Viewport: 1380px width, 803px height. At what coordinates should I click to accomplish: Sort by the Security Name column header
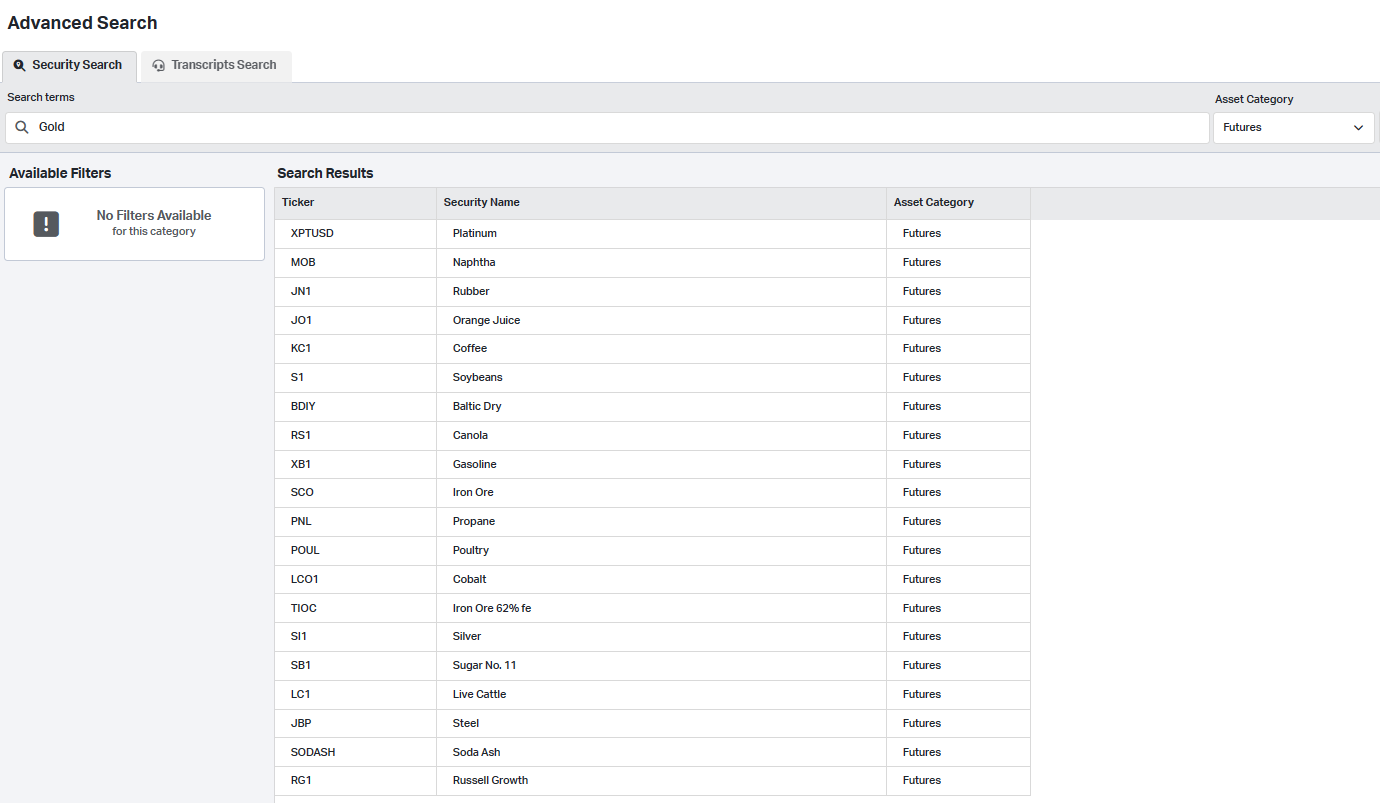tap(481, 202)
